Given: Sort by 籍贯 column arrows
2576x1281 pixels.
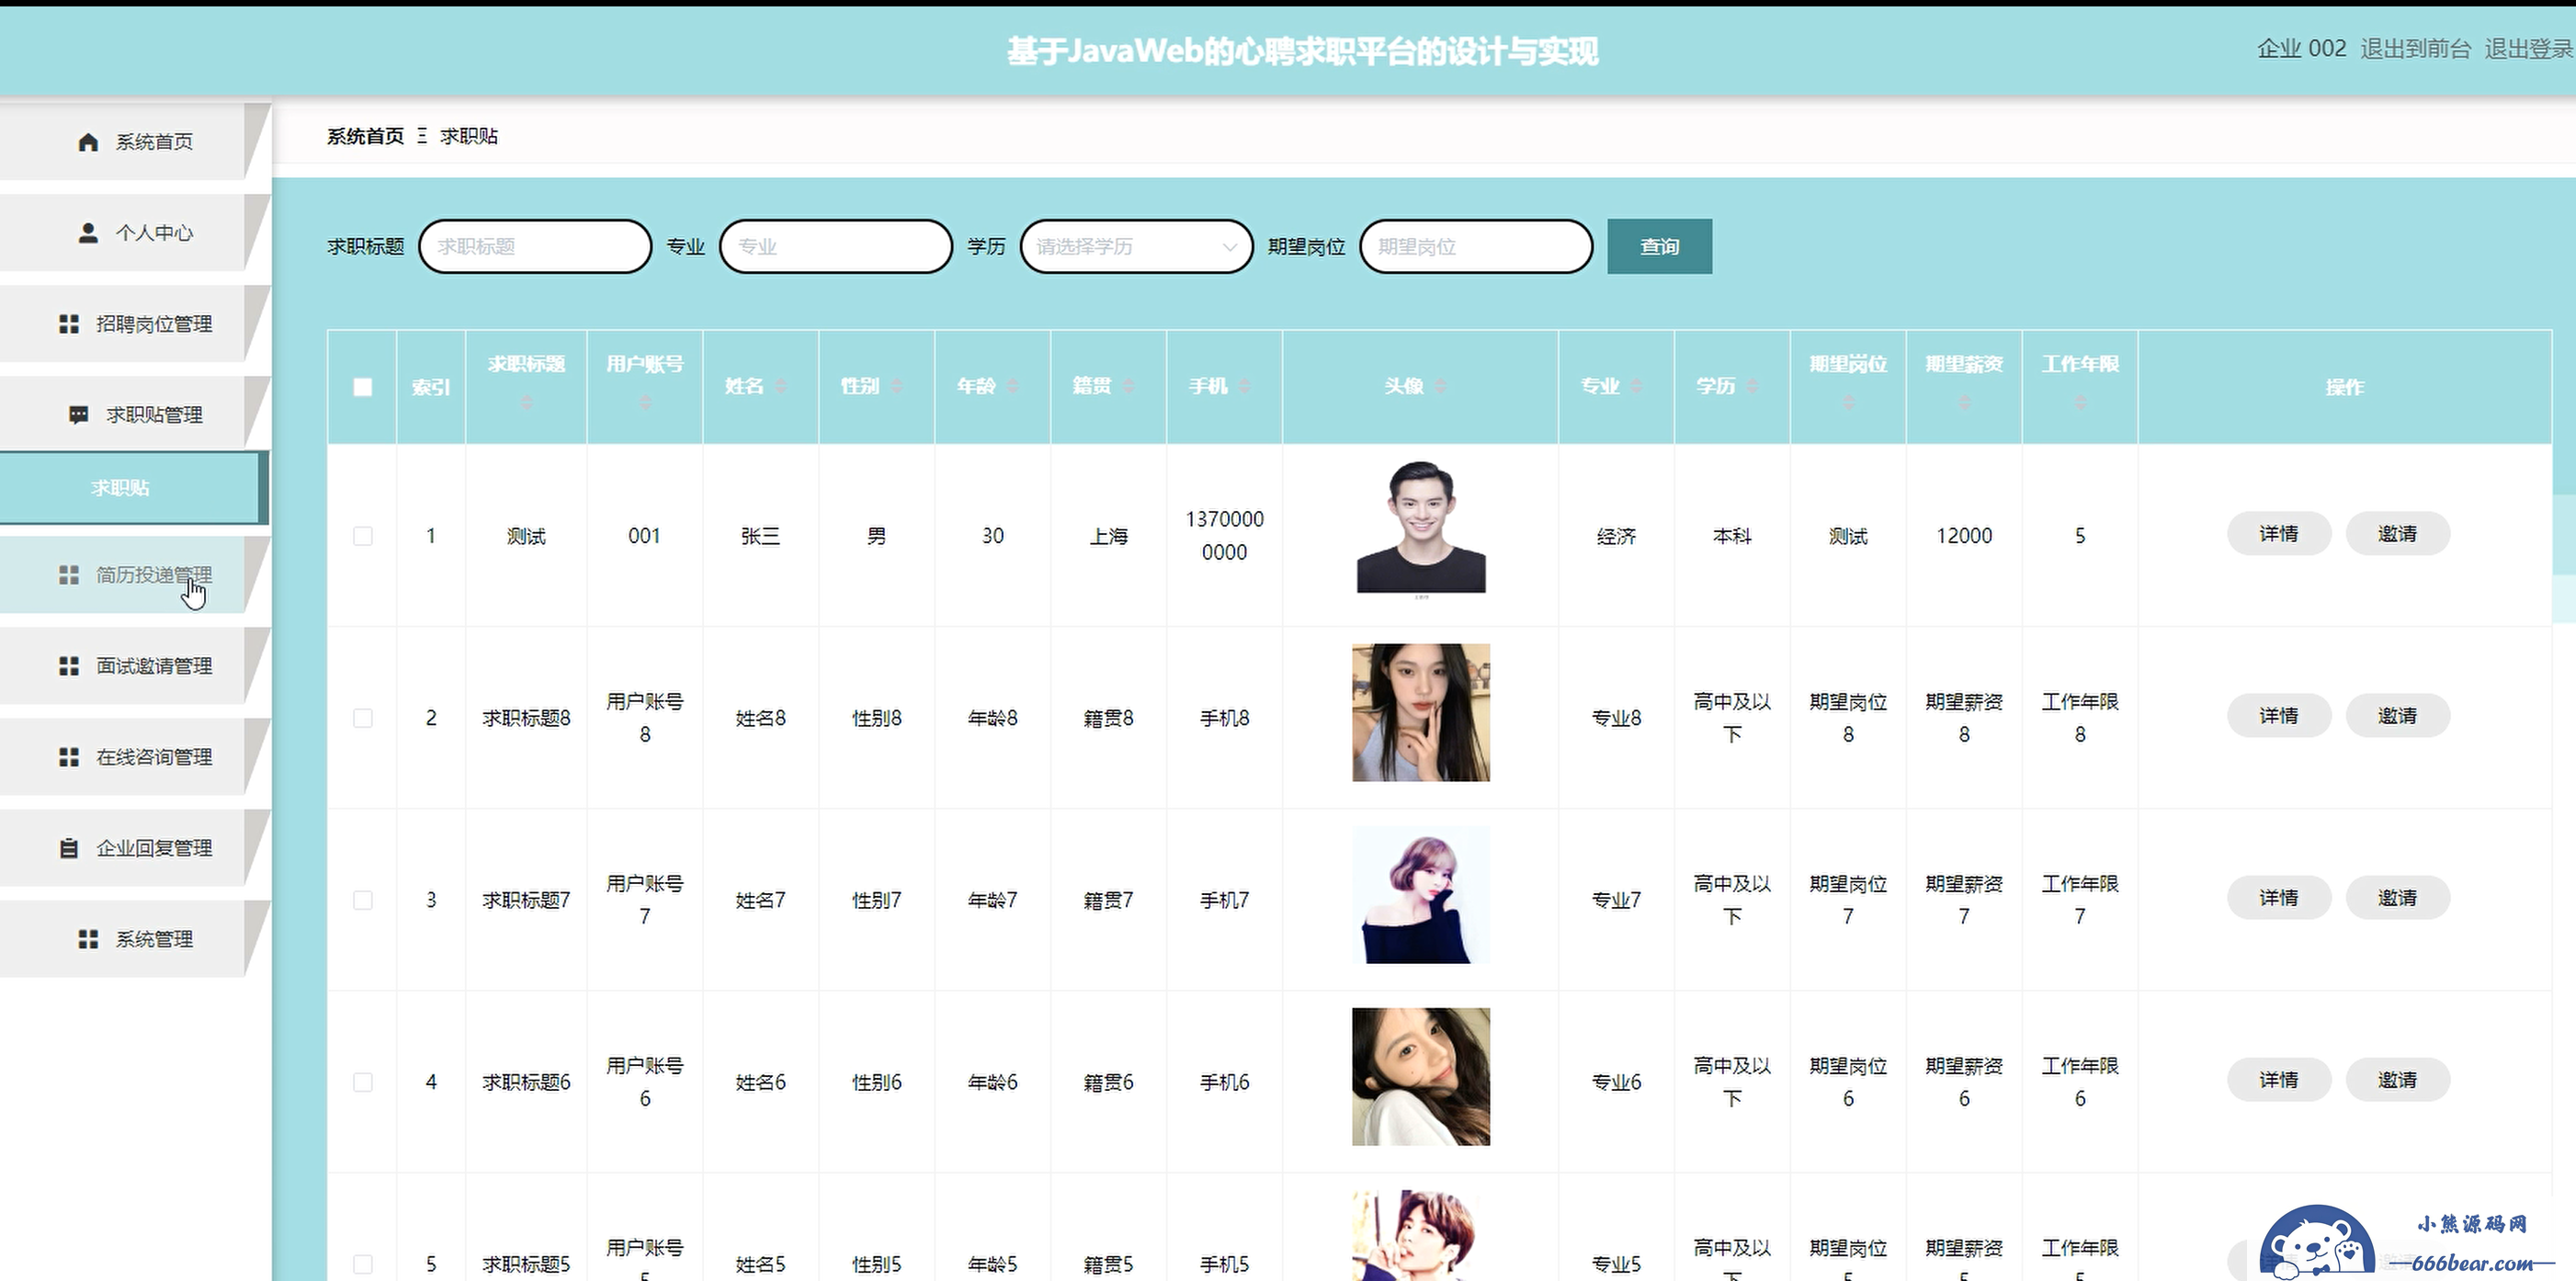Looking at the screenshot, I should point(1129,386).
